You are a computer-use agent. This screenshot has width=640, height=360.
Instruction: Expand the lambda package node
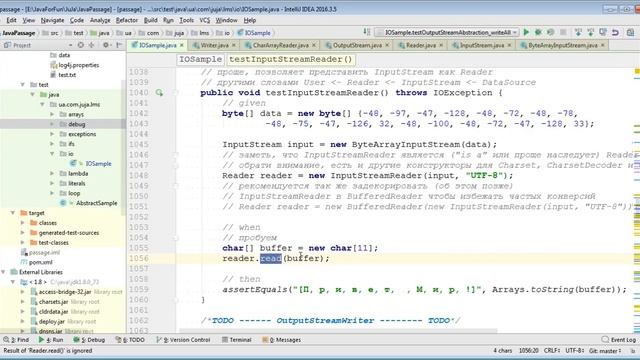tap(52, 173)
